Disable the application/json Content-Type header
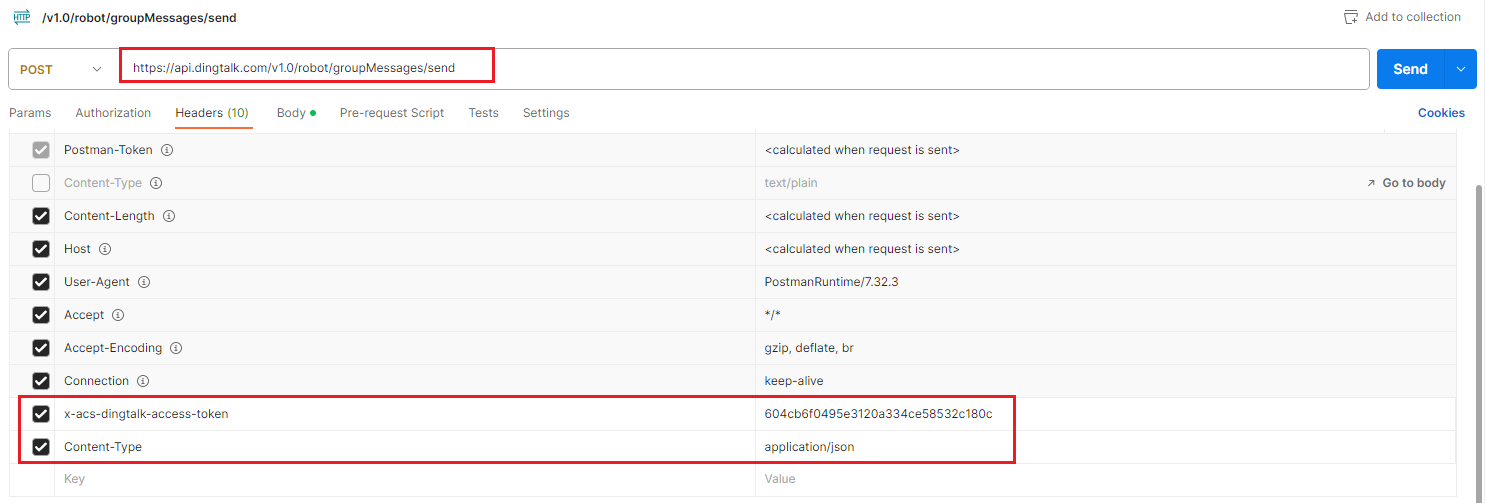This screenshot has width=1485, height=503. pos(41,447)
